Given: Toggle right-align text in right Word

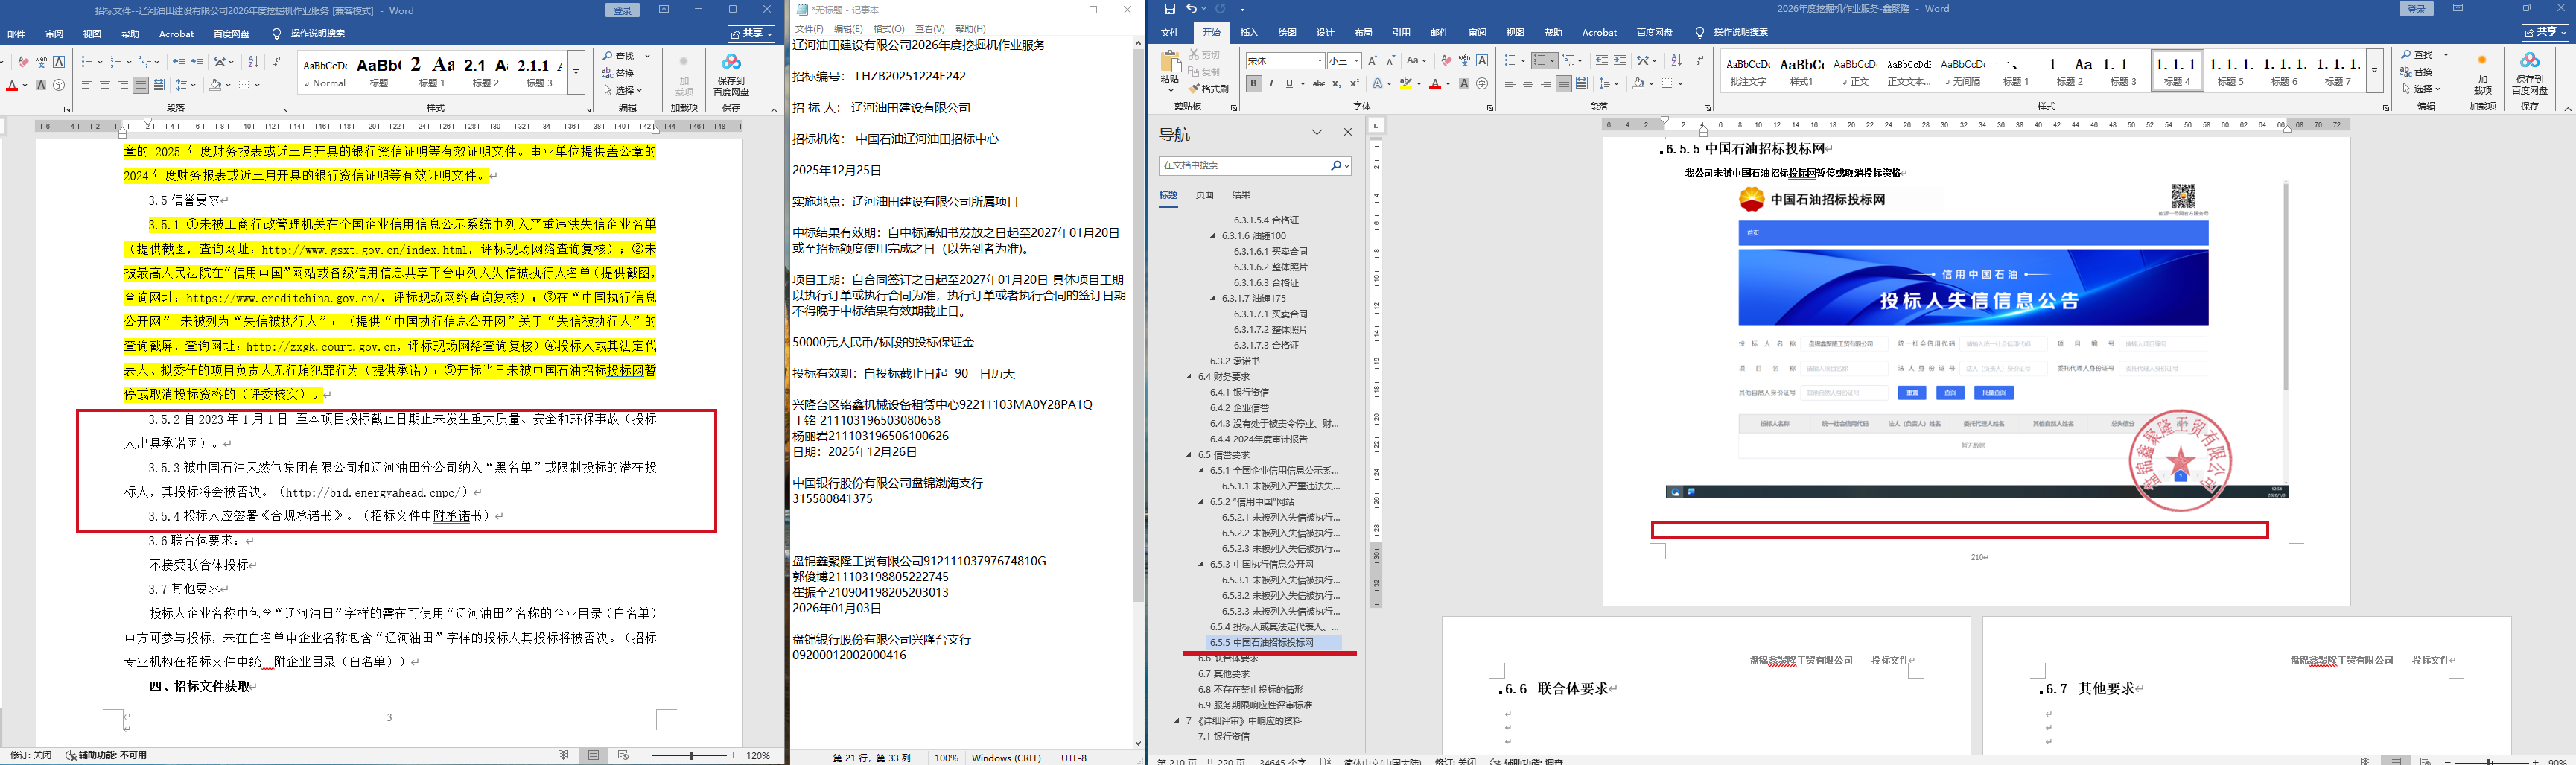Looking at the screenshot, I should (1546, 84).
